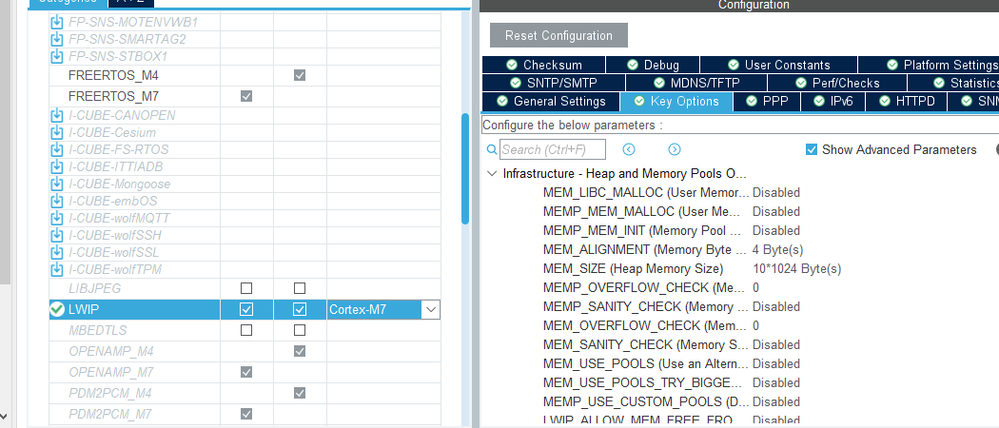
Task: Select MEMP_MEM_INIT Disabled value
Action: [776, 231]
